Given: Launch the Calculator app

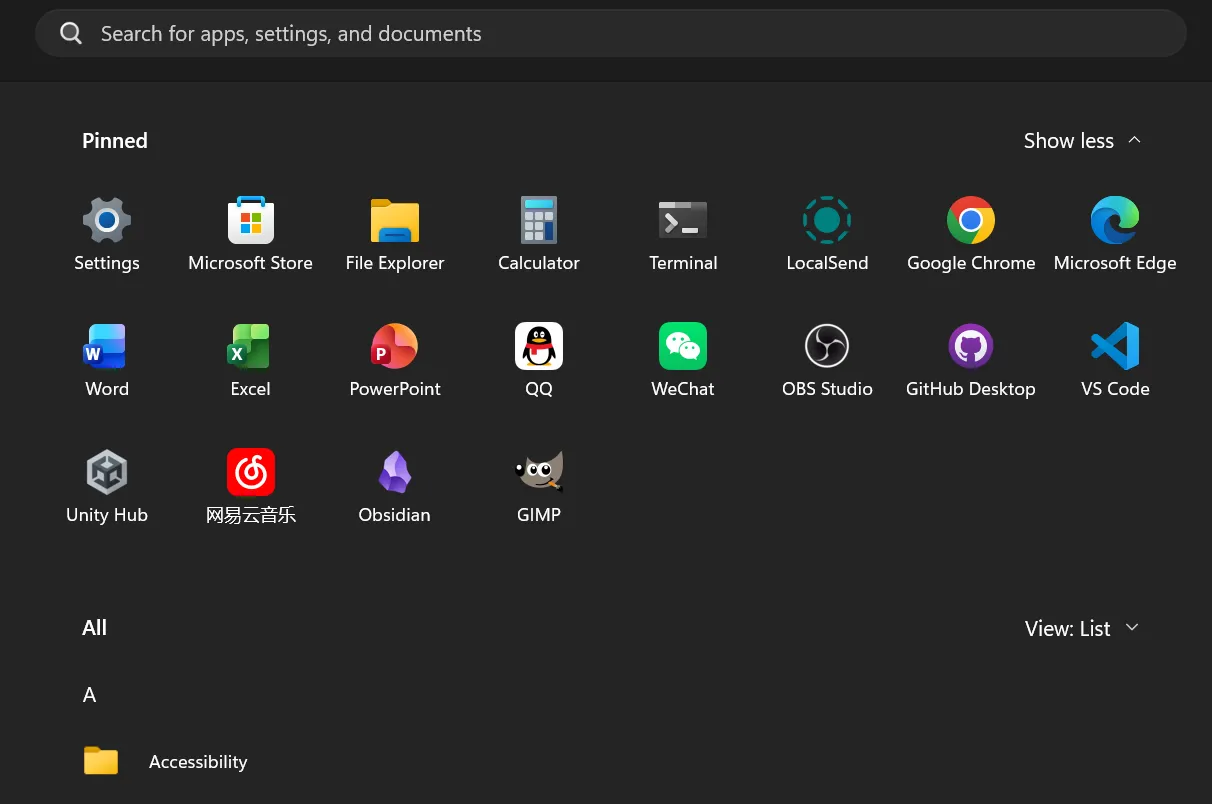Looking at the screenshot, I should [x=539, y=234].
